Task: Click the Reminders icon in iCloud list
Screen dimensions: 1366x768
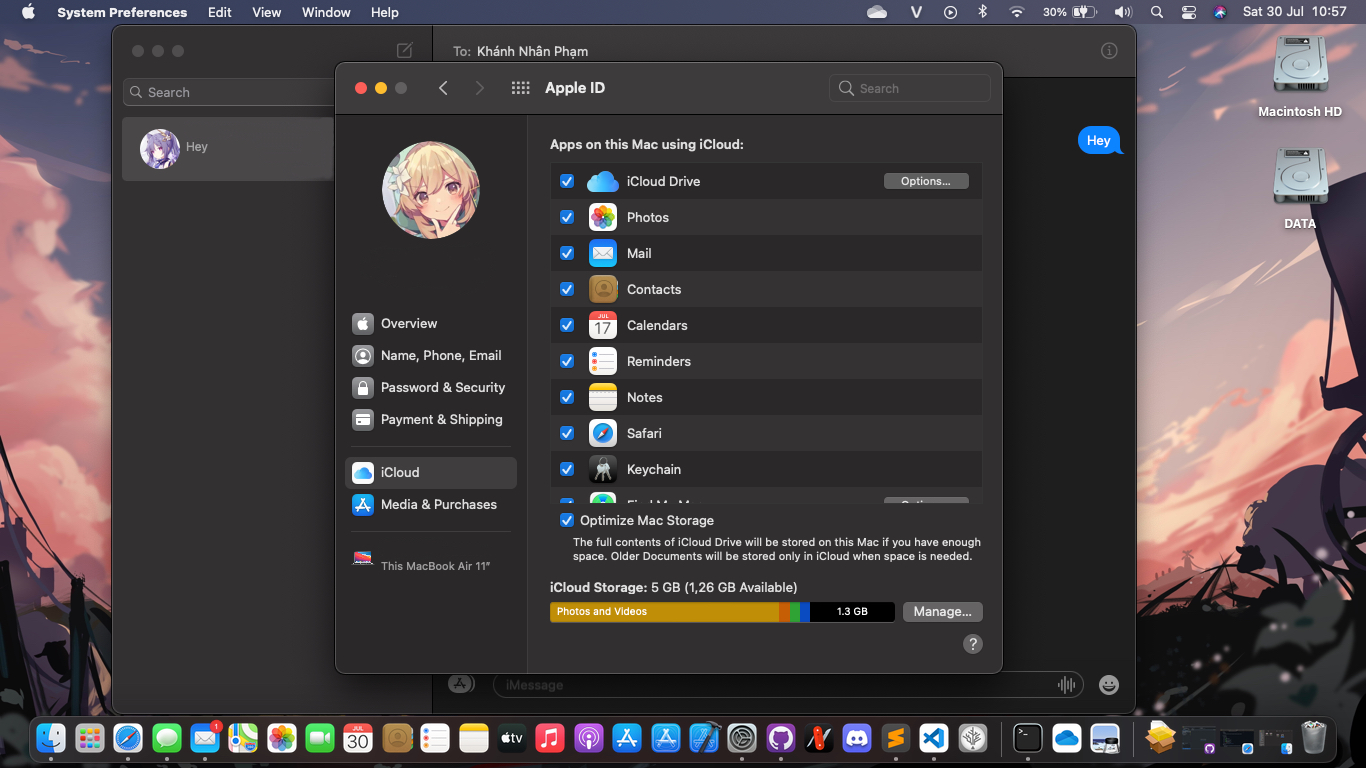Action: 603,361
